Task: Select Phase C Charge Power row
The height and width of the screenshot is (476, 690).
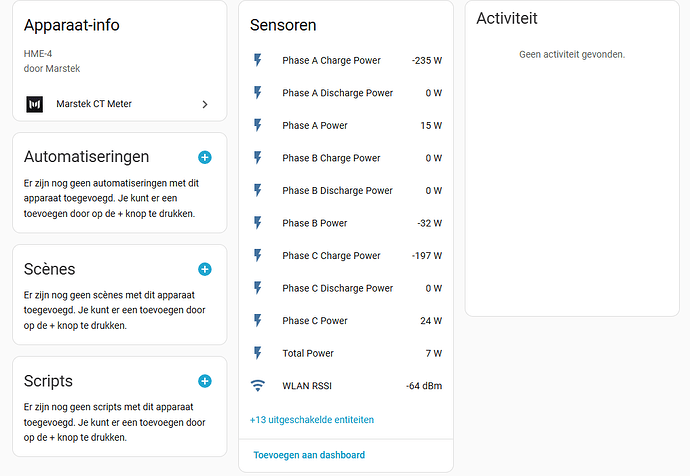Action: pyautogui.click(x=346, y=256)
